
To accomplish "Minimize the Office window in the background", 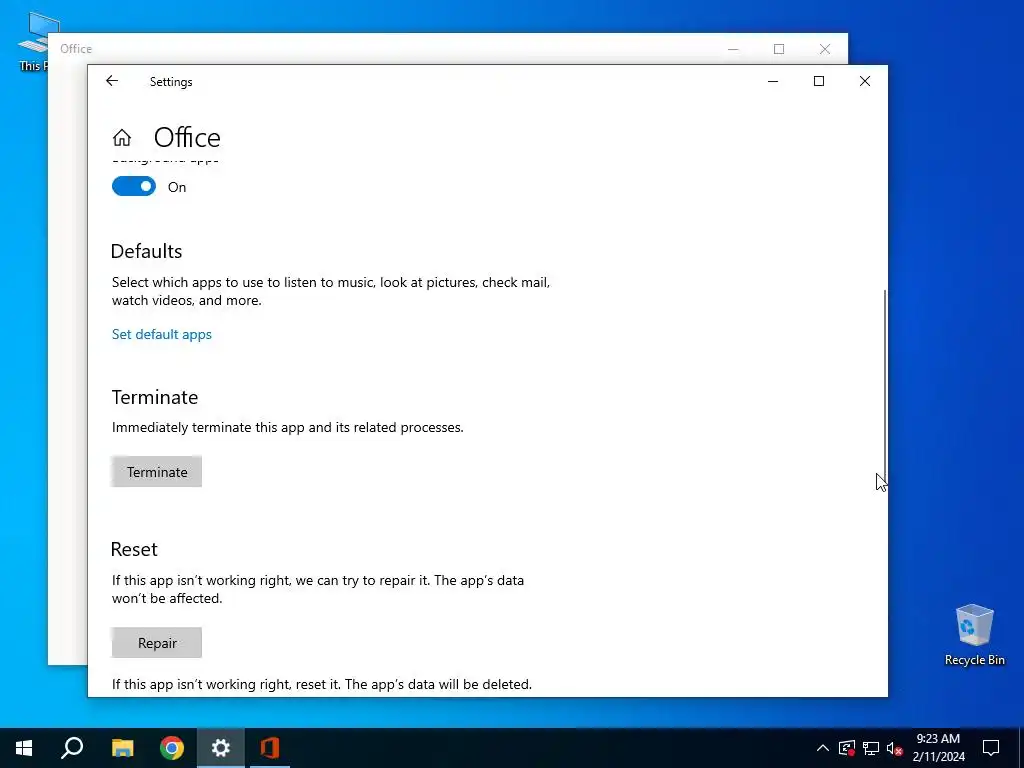I will coord(733,49).
